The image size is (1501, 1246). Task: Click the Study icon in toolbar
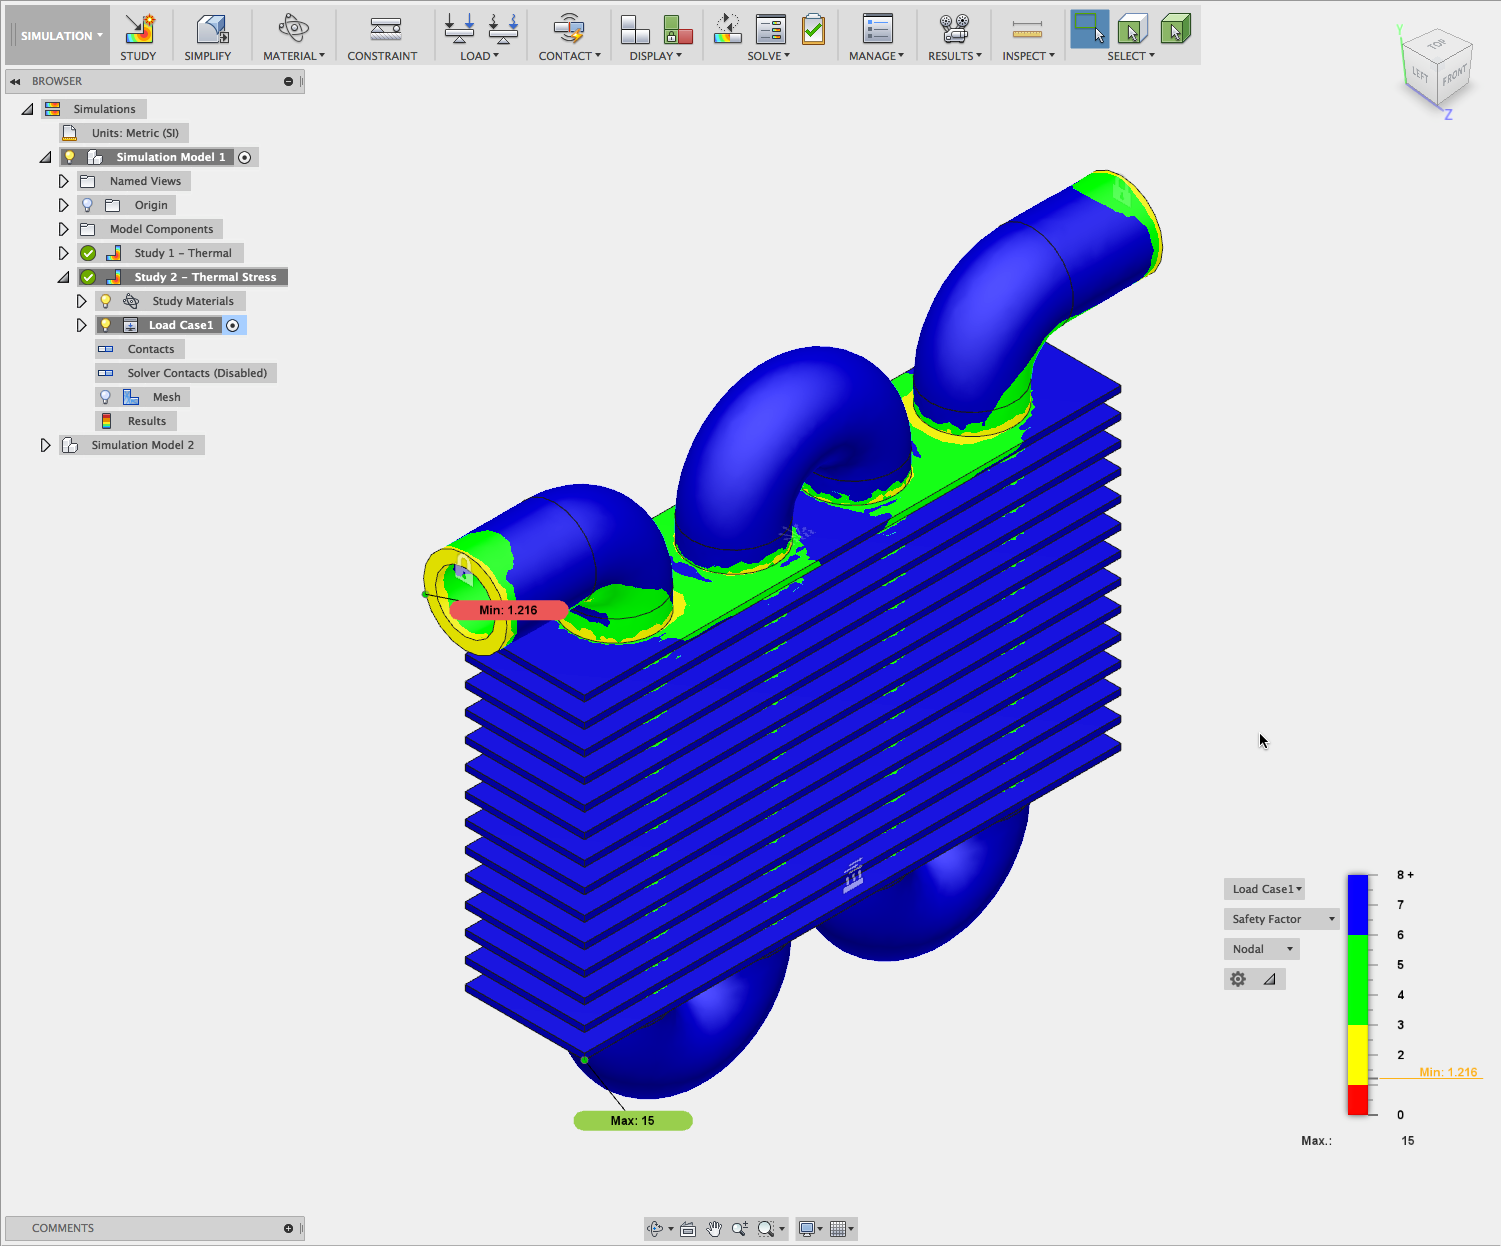(139, 29)
